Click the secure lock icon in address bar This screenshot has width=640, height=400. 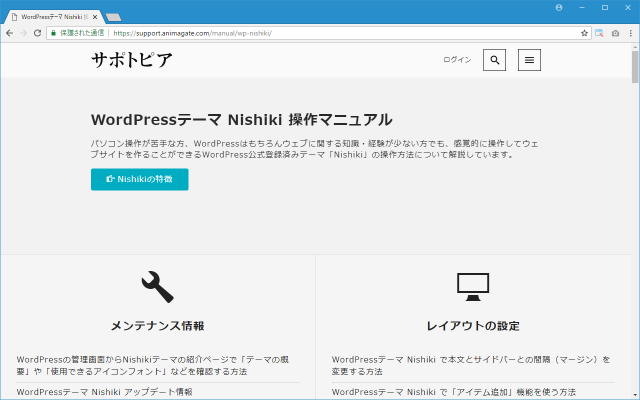coord(53,33)
